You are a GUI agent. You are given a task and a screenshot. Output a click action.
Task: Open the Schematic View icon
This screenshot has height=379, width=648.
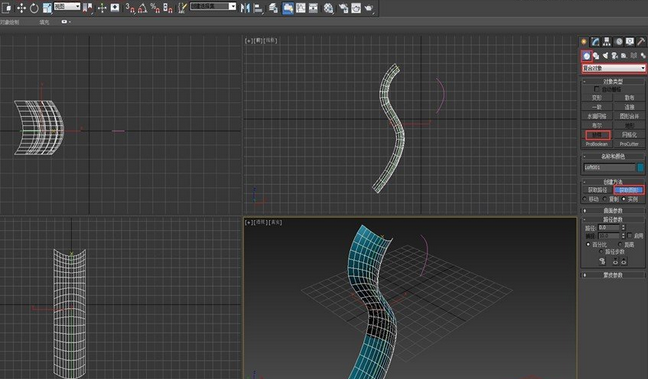point(313,7)
